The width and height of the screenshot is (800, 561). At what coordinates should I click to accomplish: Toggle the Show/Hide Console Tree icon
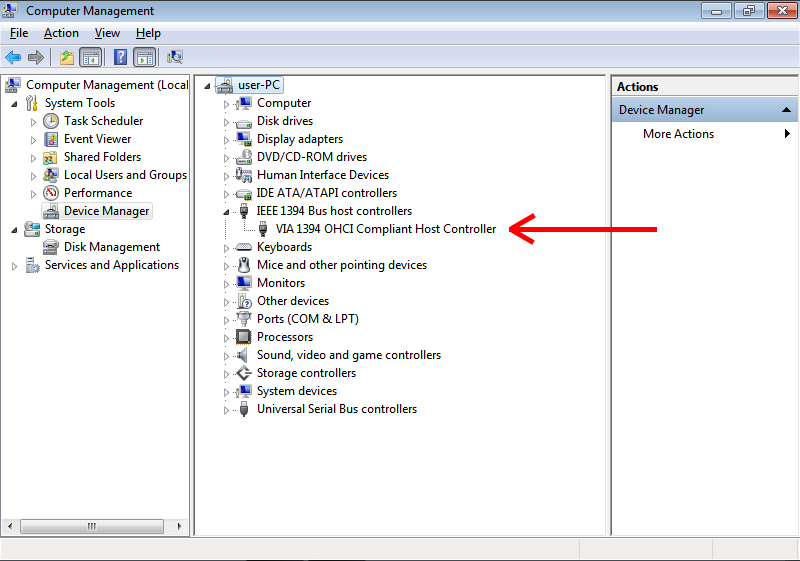[91, 57]
